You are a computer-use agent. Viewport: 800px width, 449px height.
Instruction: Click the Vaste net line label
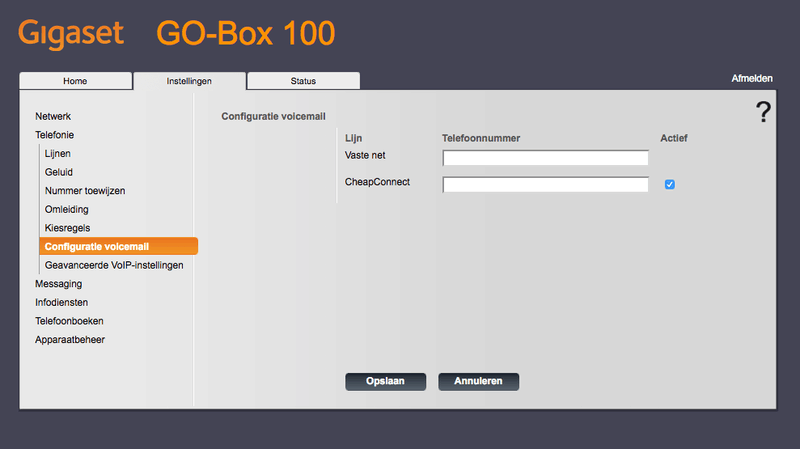coord(365,155)
